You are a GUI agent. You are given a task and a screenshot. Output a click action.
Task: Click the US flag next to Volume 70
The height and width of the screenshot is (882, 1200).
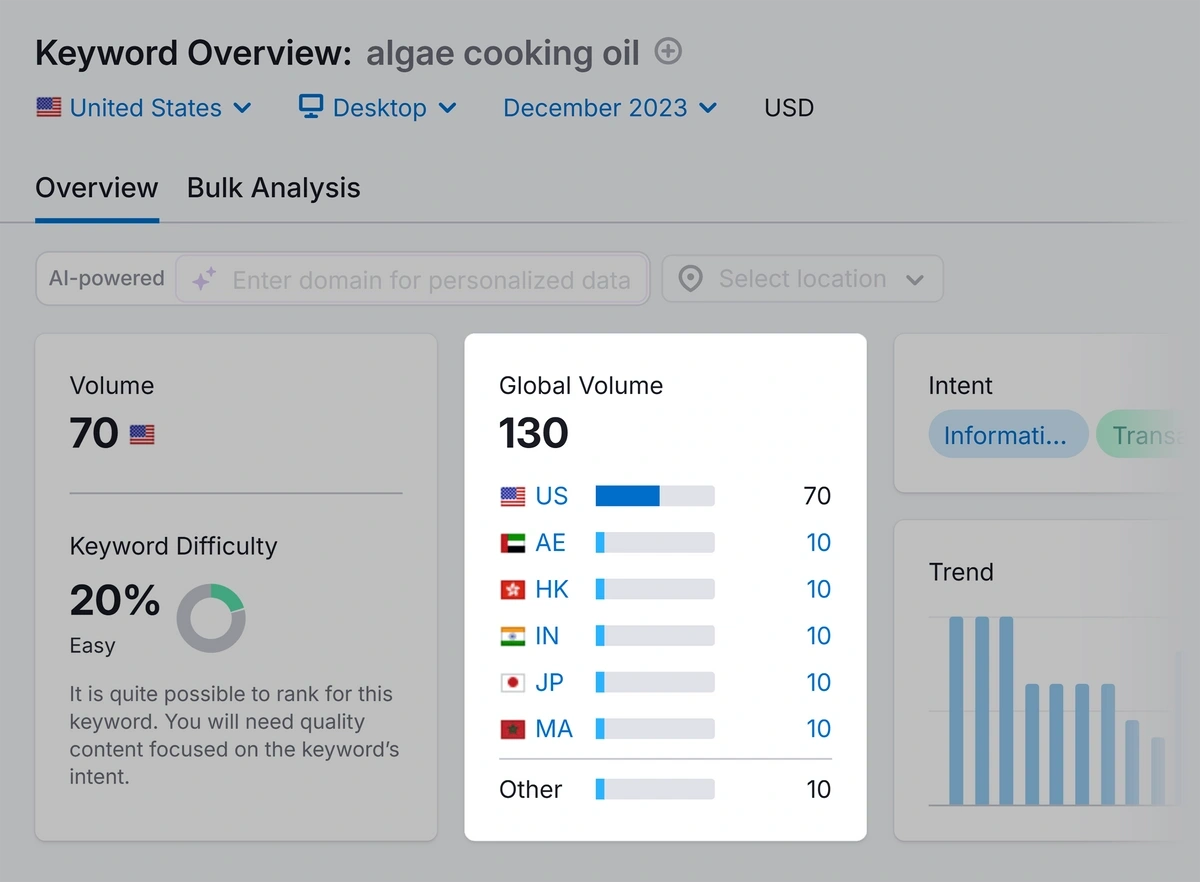pos(142,435)
